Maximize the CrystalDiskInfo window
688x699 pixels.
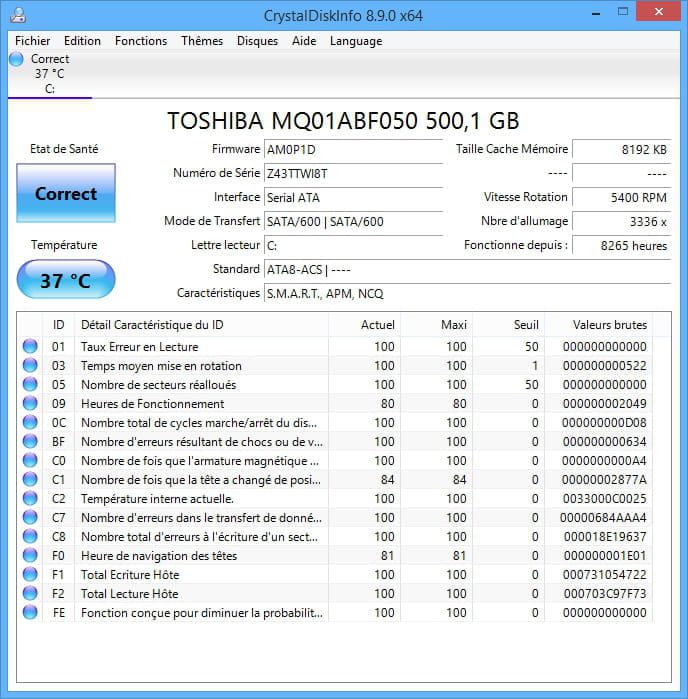623,12
